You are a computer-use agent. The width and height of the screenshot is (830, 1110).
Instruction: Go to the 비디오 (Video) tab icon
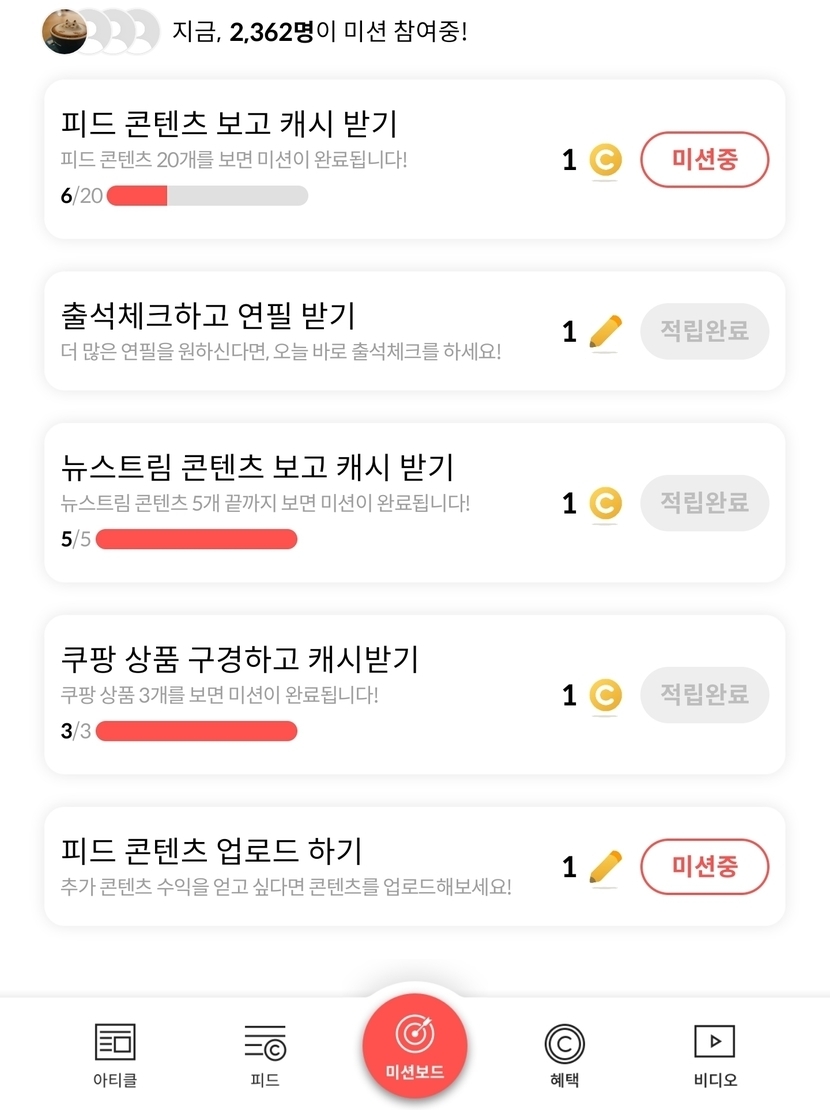click(715, 1042)
